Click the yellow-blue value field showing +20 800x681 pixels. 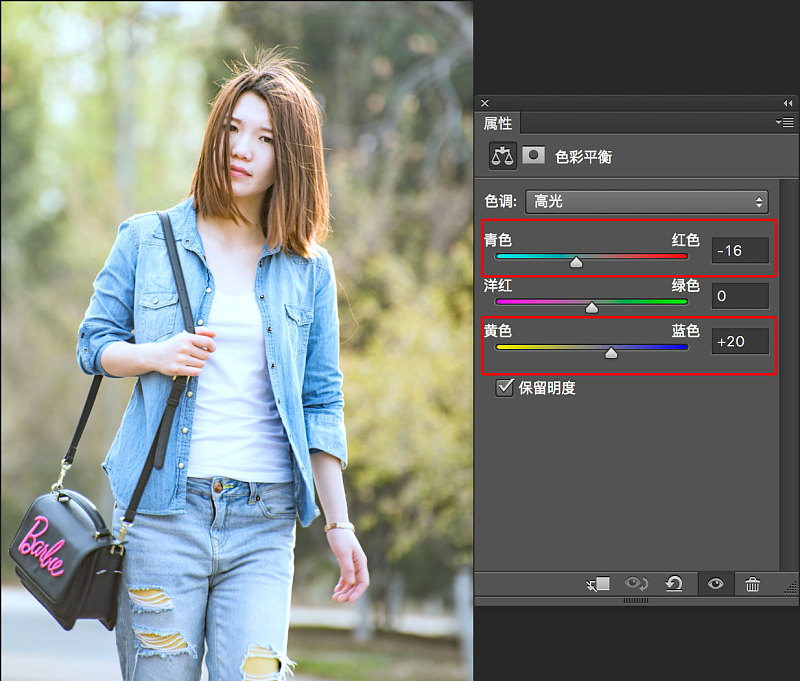tap(740, 341)
